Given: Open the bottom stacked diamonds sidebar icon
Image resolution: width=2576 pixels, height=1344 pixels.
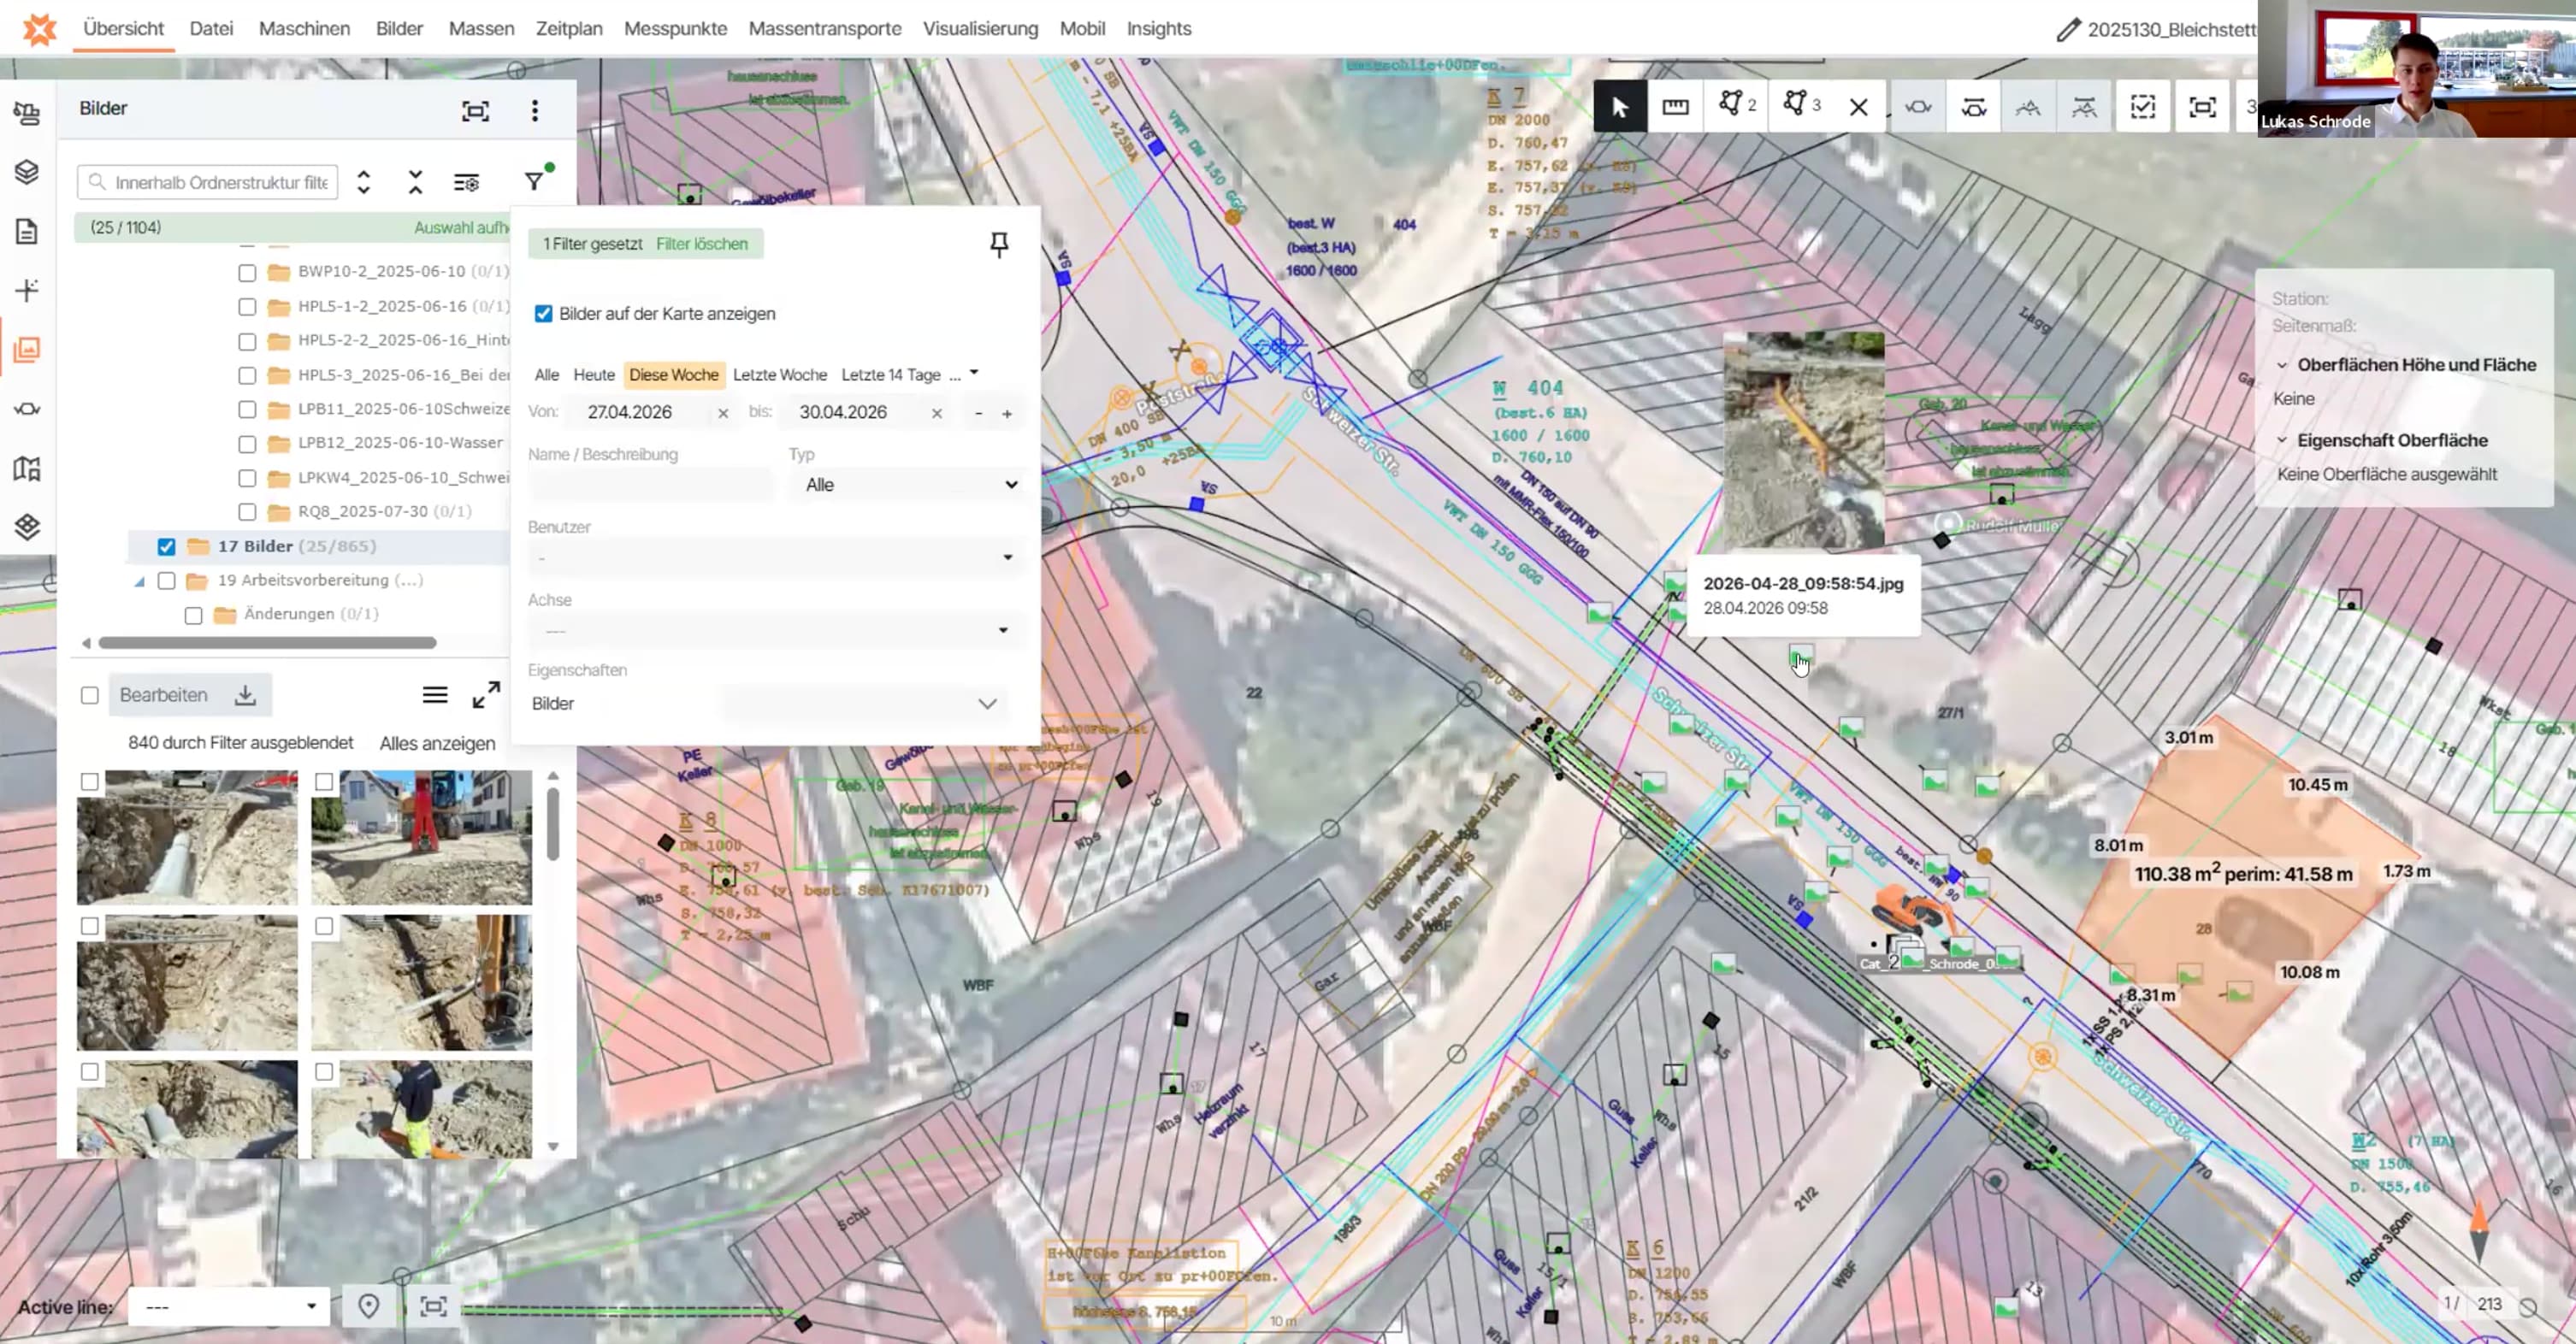Looking at the screenshot, I should tap(27, 526).
